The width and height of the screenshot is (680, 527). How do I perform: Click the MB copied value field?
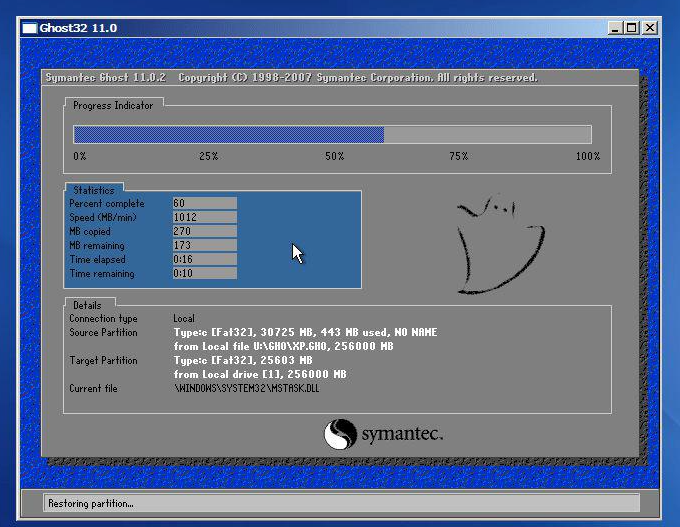[x=204, y=231]
